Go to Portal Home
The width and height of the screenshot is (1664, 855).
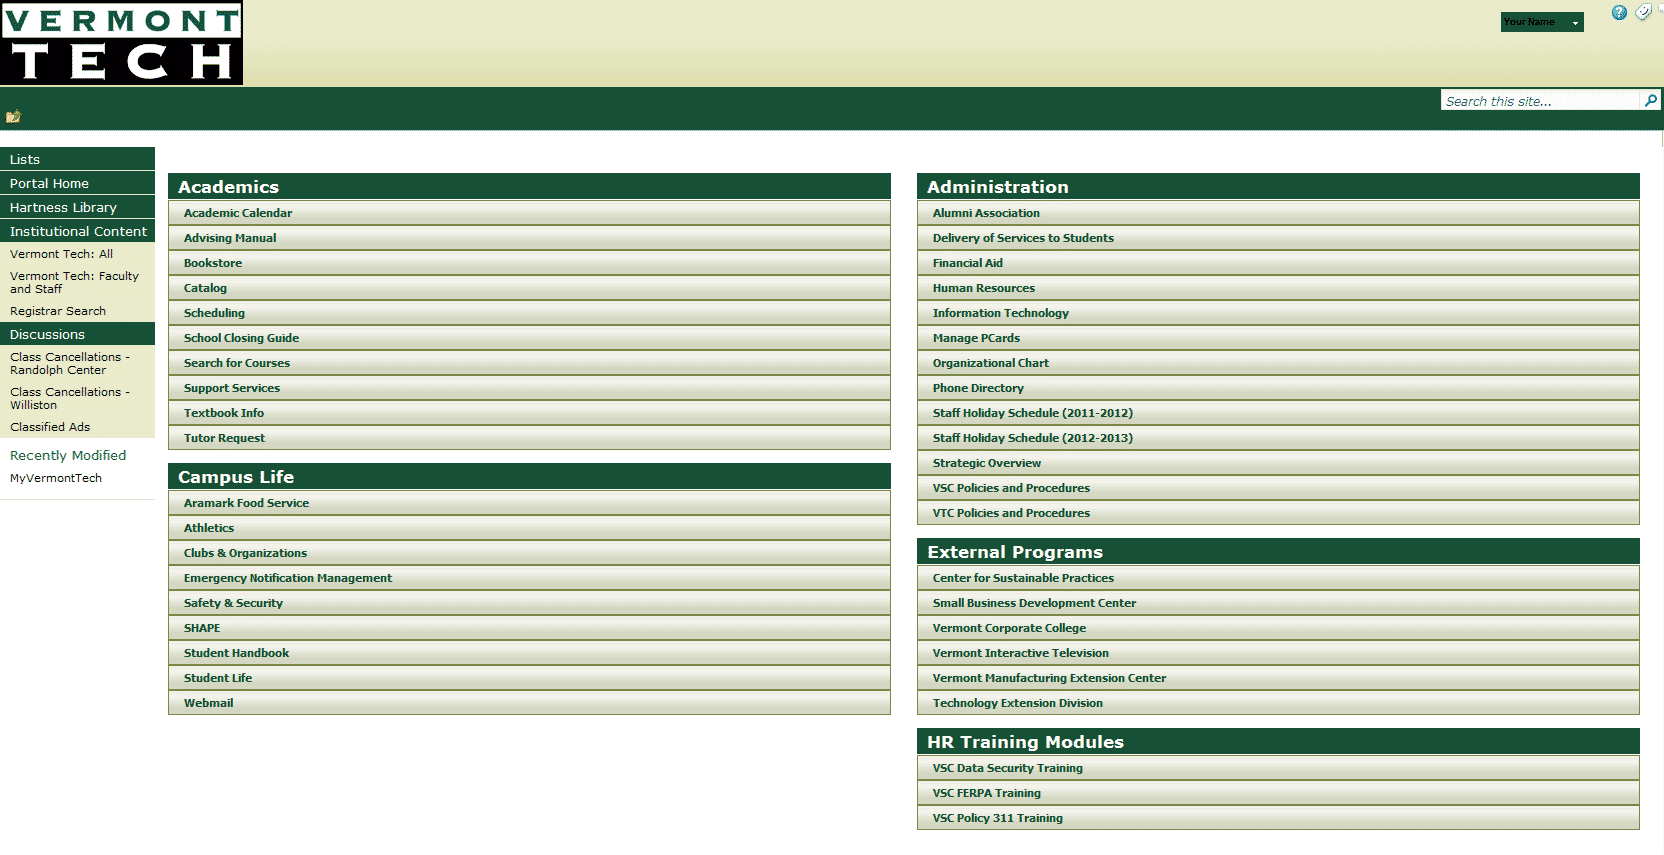click(x=77, y=183)
